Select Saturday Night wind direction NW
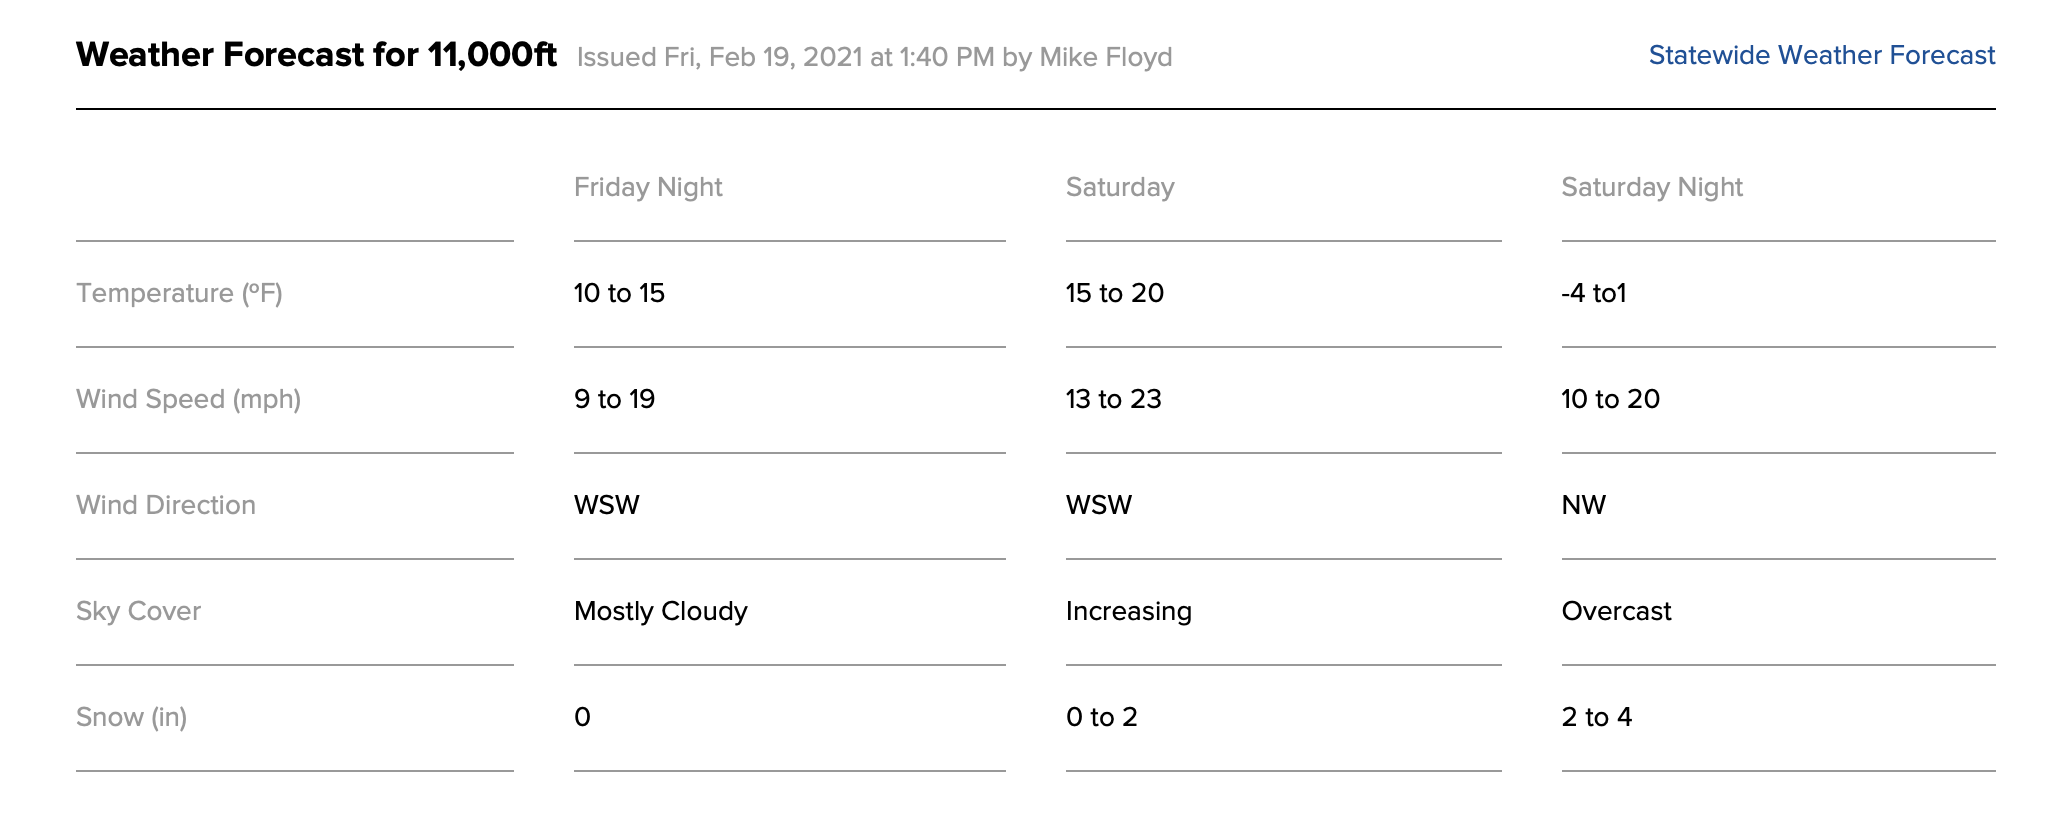 1584,505
